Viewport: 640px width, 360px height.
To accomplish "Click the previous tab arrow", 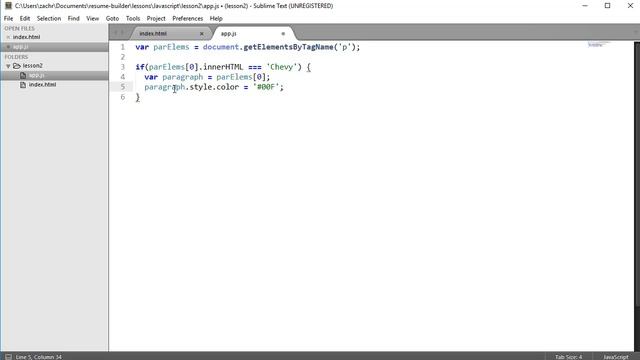I will 116,33.
